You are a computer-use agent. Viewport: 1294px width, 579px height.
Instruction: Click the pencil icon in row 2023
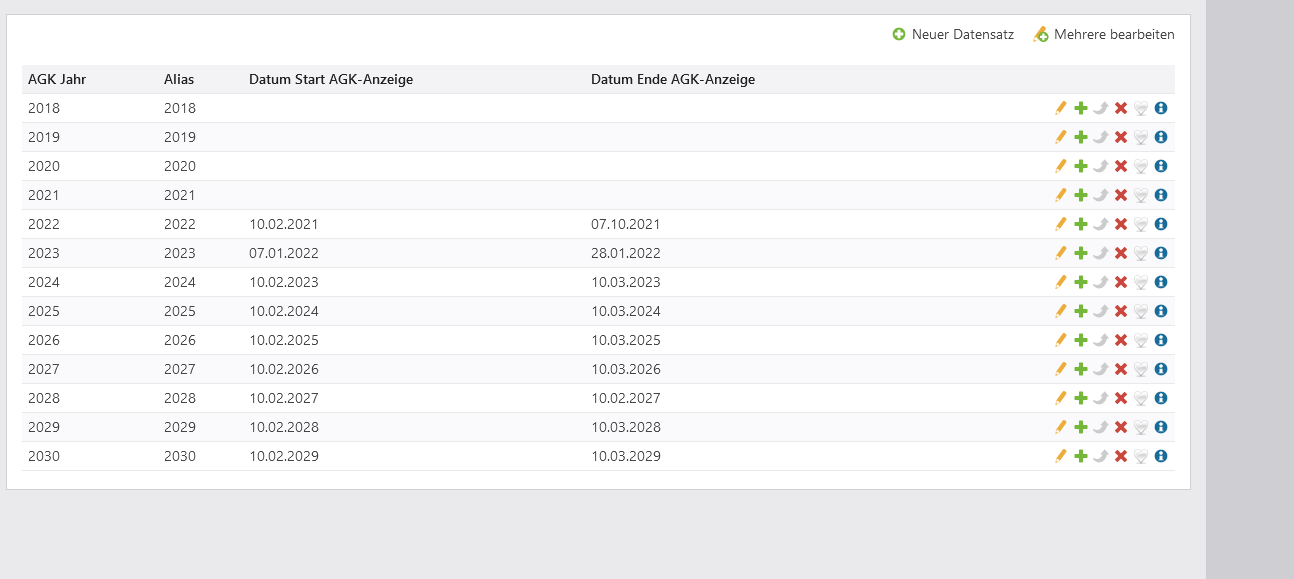tap(1061, 253)
